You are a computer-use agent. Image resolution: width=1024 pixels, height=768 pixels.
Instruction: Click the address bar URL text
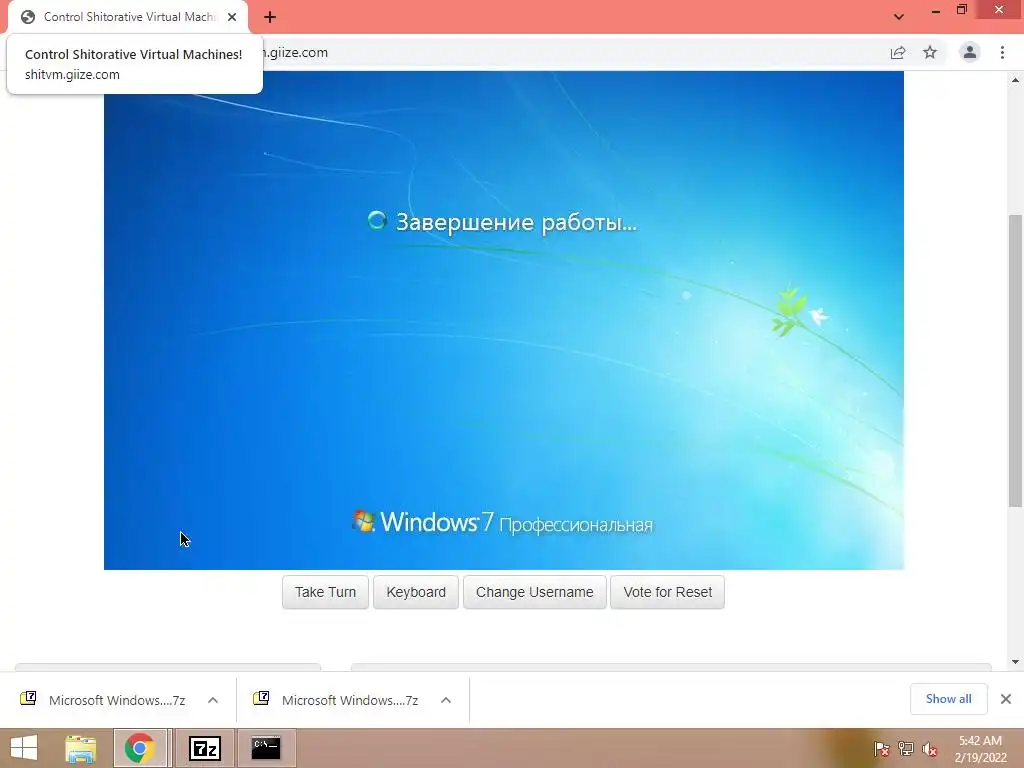tap(296, 52)
